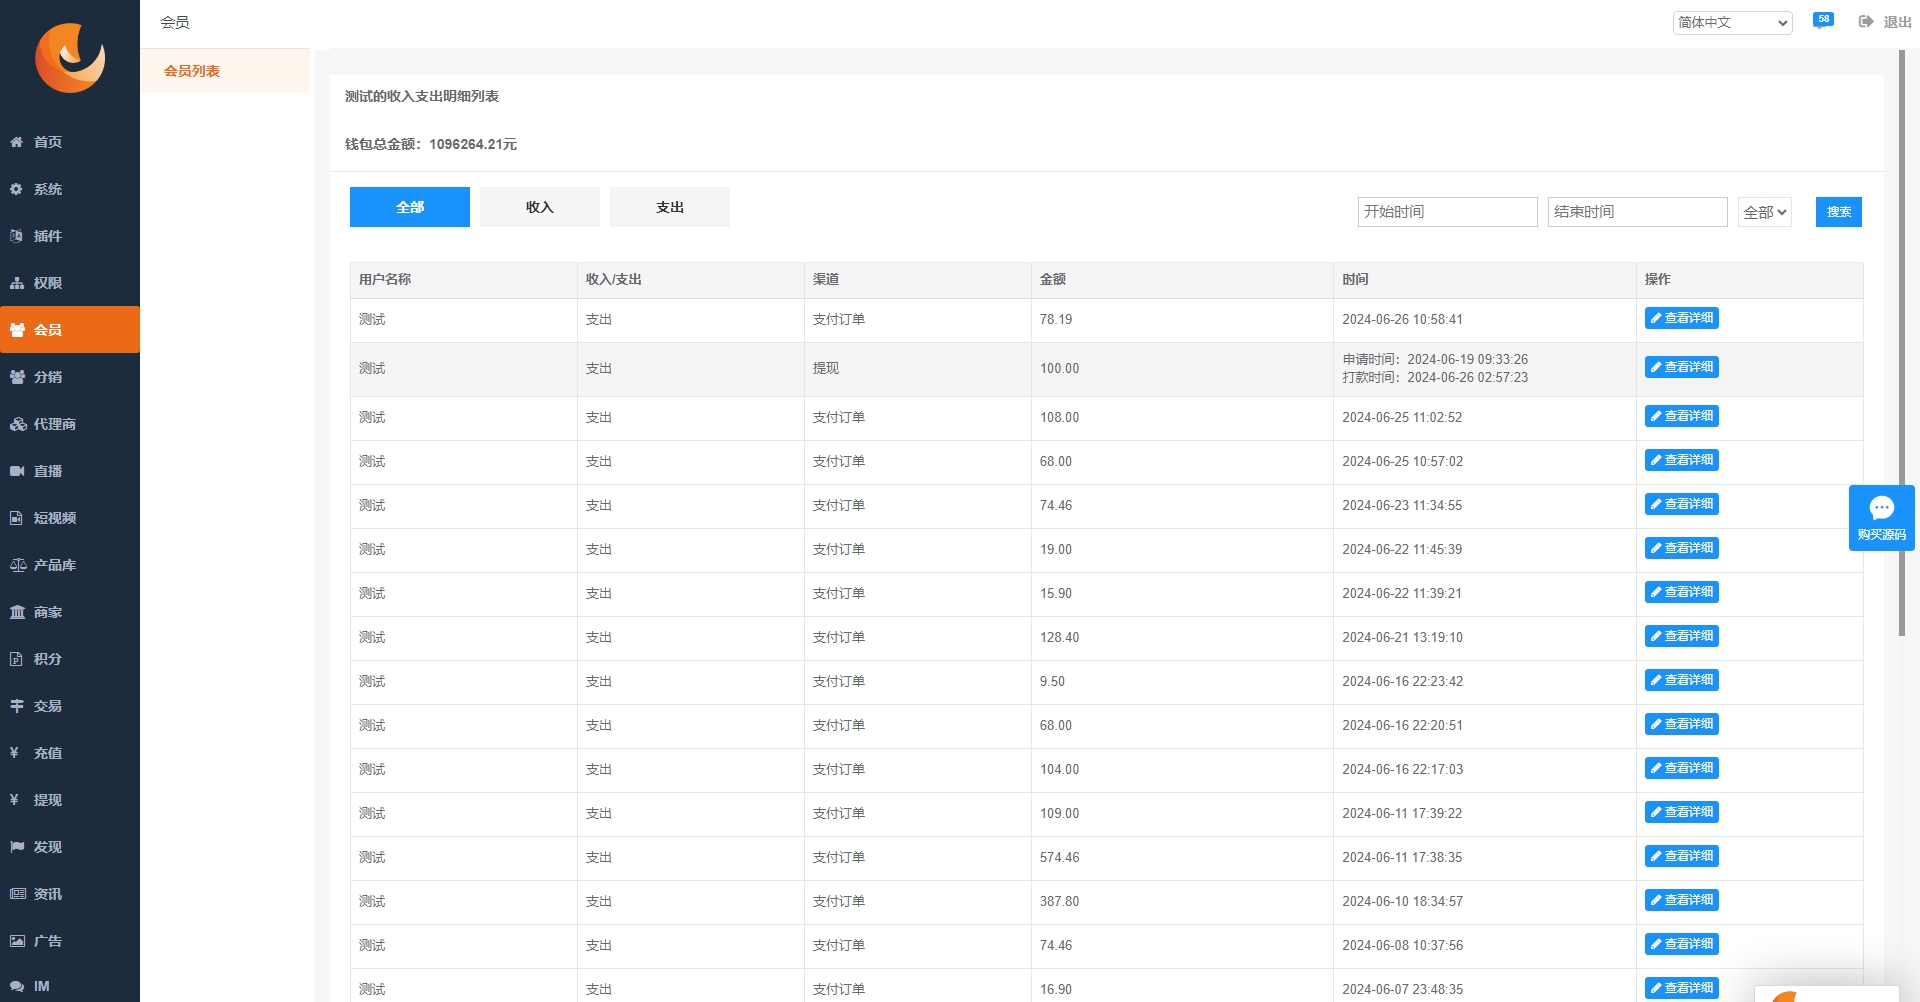
Task: Open the 代理商 agents sidebar icon
Action: [17, 424]
